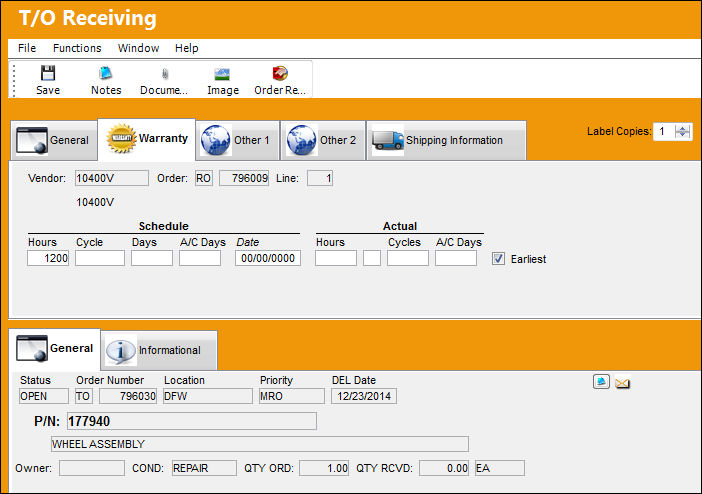
Task: Open the Notes toolbar icon
Action: click(x=106, y=73)
